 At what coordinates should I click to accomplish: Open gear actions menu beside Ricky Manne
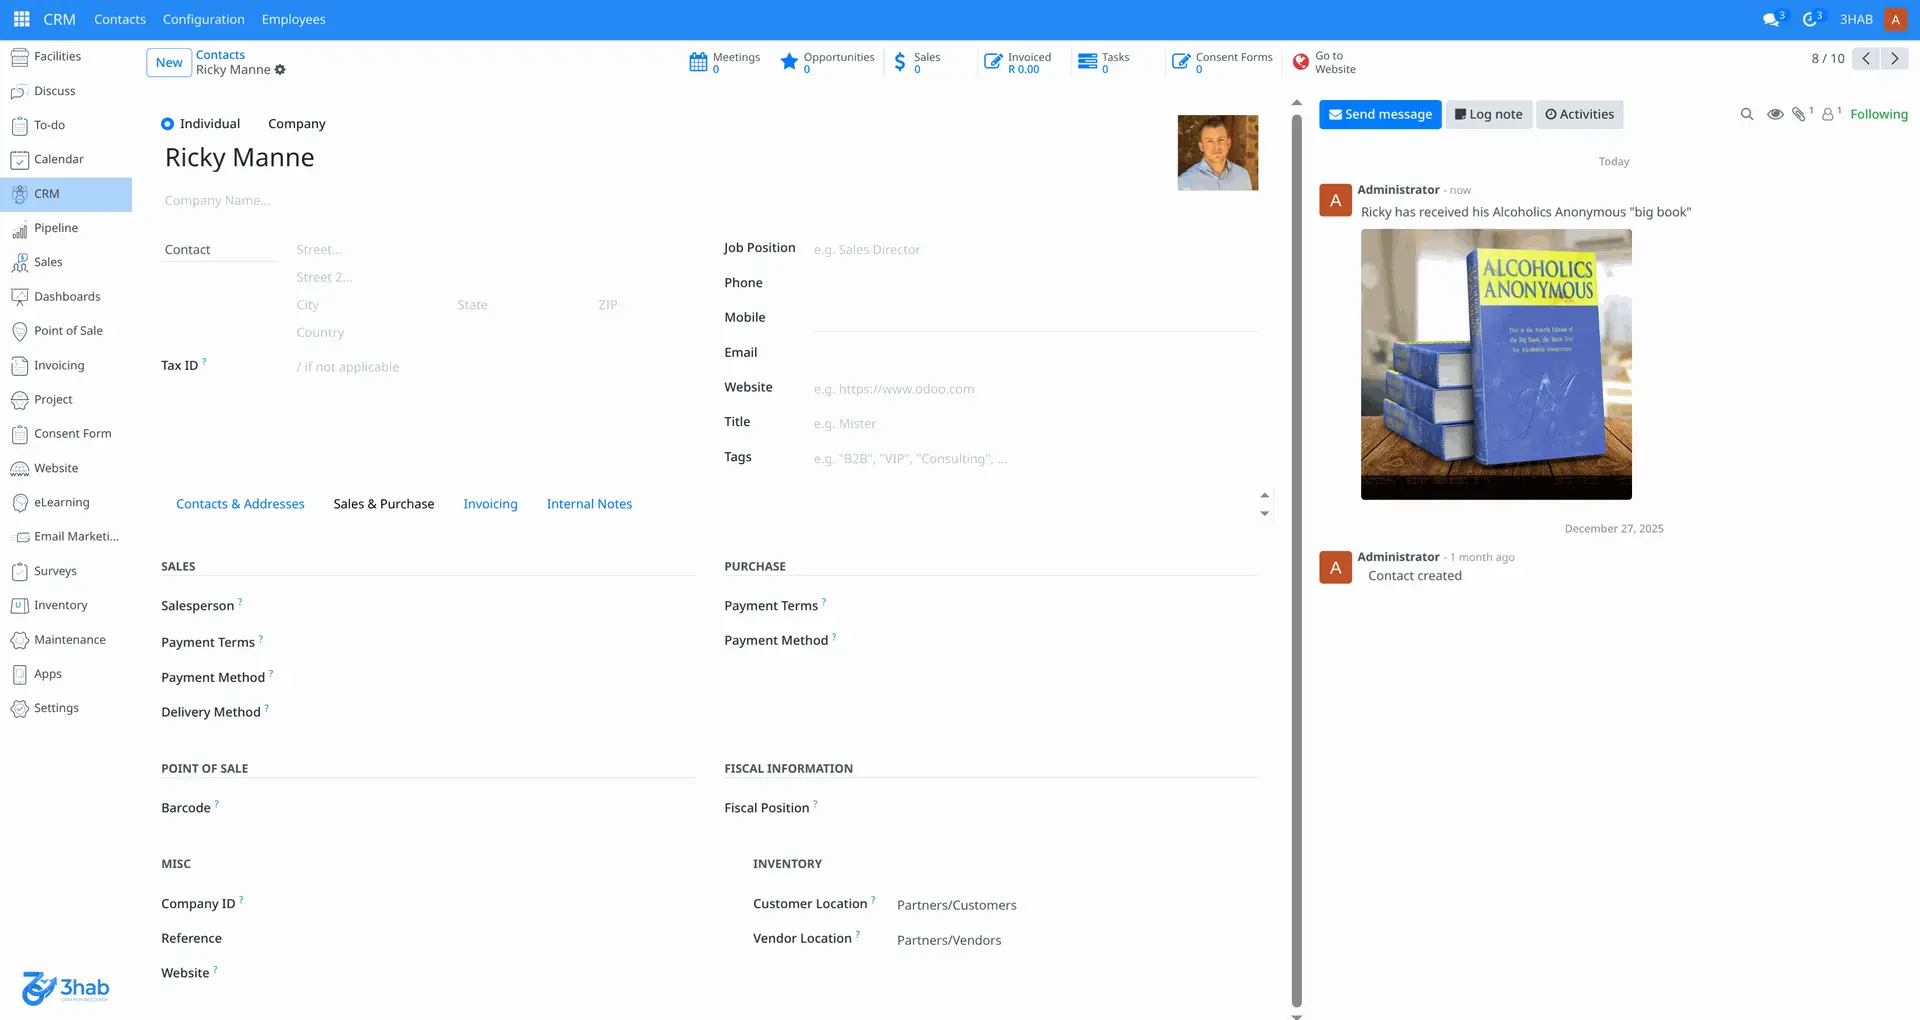(x=280, y=70)
